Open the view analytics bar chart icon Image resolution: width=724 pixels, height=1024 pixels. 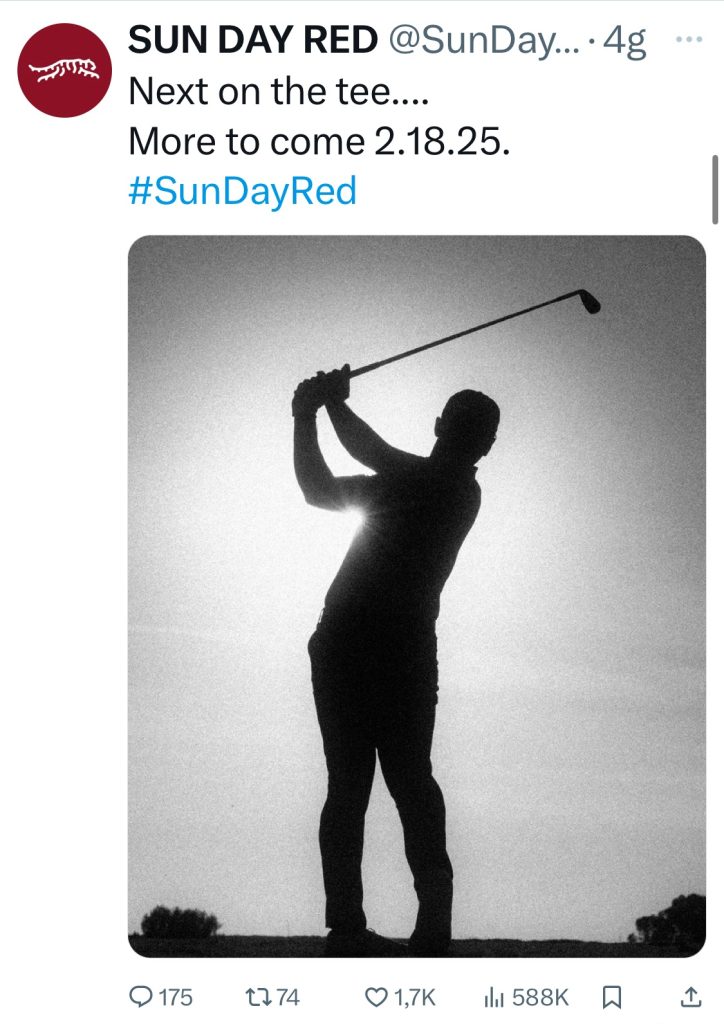pos(493,997)
